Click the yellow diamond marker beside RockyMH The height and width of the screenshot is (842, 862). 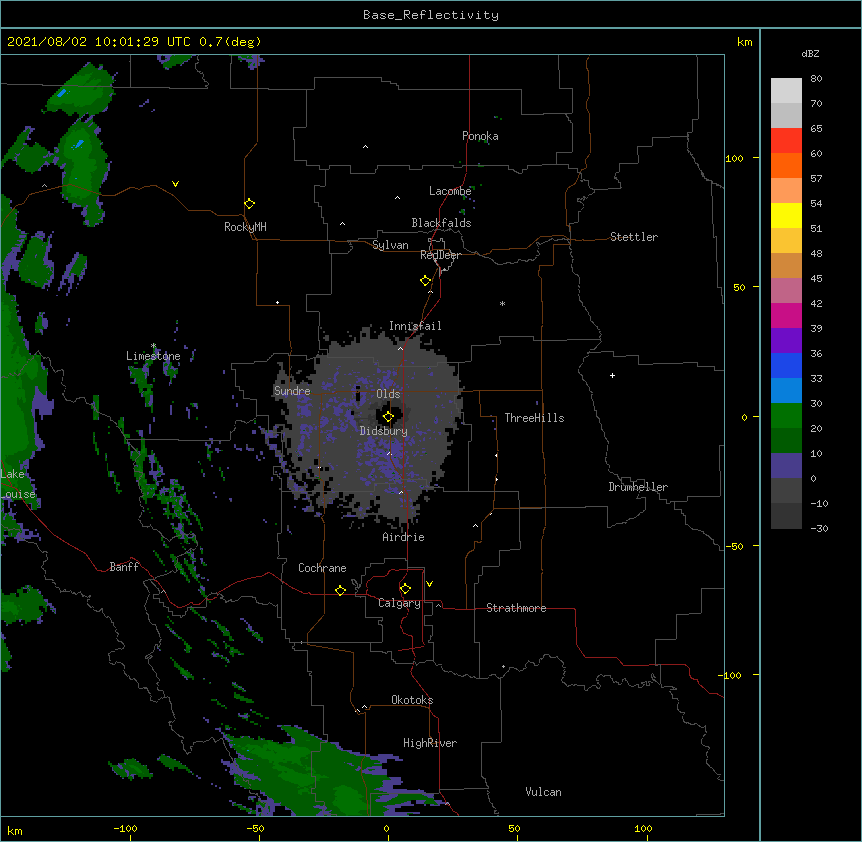[250, 204]
